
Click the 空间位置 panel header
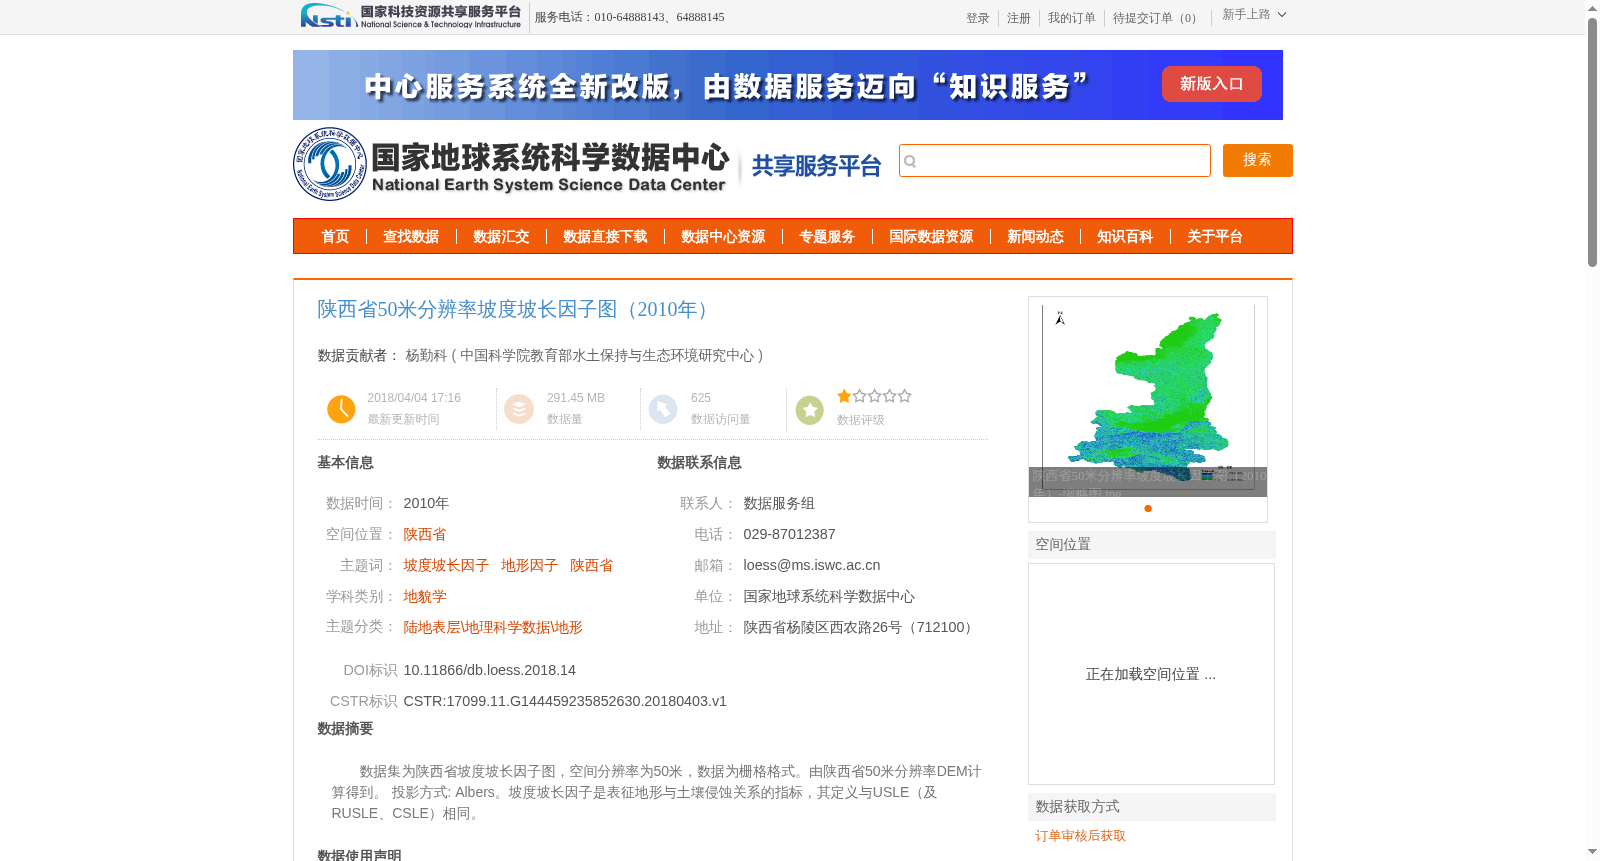pos(1152,545)
